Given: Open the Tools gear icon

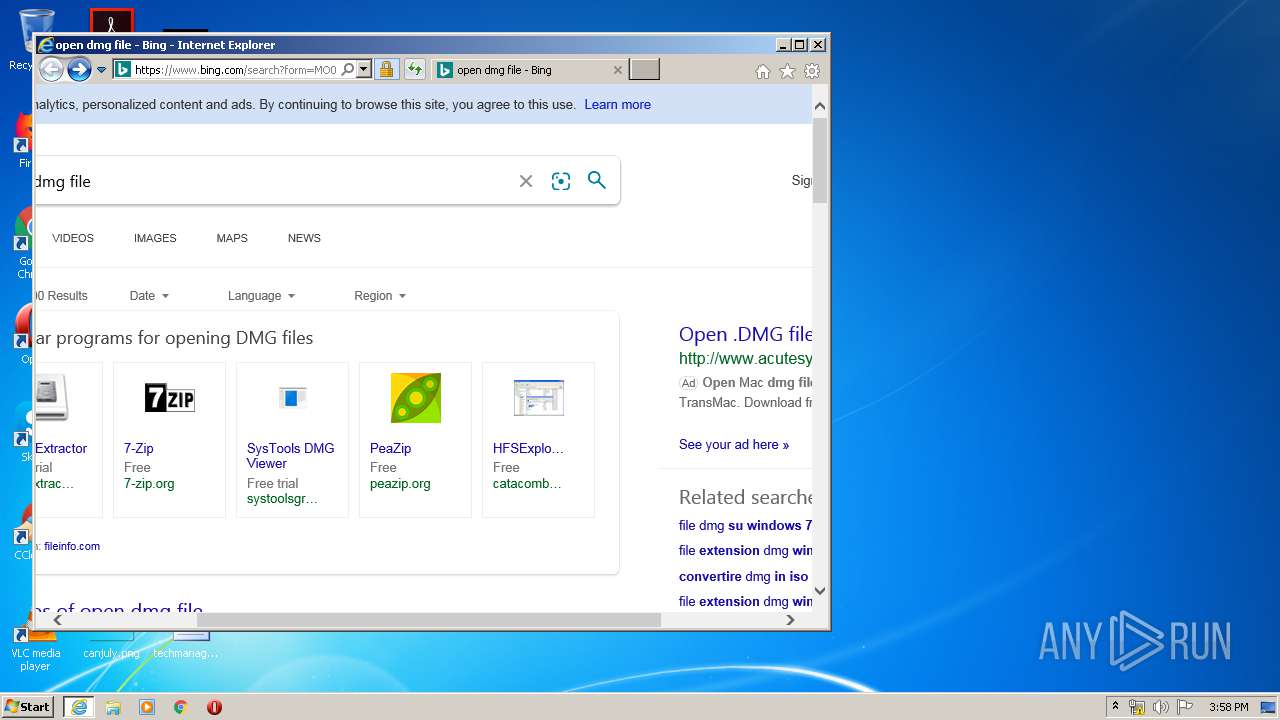Looking at the screenshot, I should [812, 71].
